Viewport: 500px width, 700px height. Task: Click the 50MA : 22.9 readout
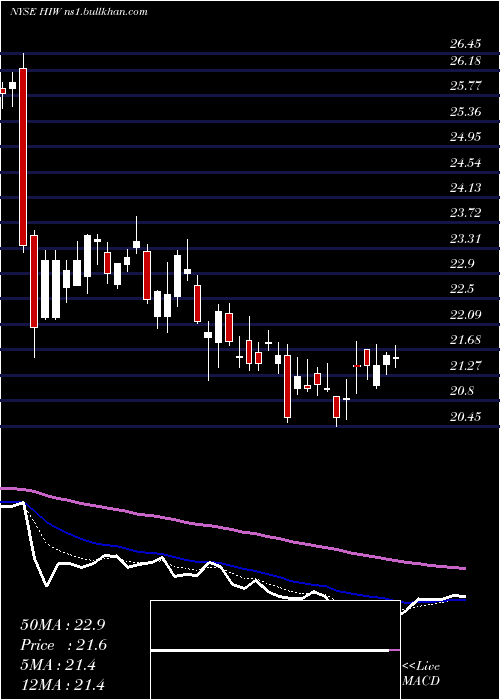tap(63, 625)
